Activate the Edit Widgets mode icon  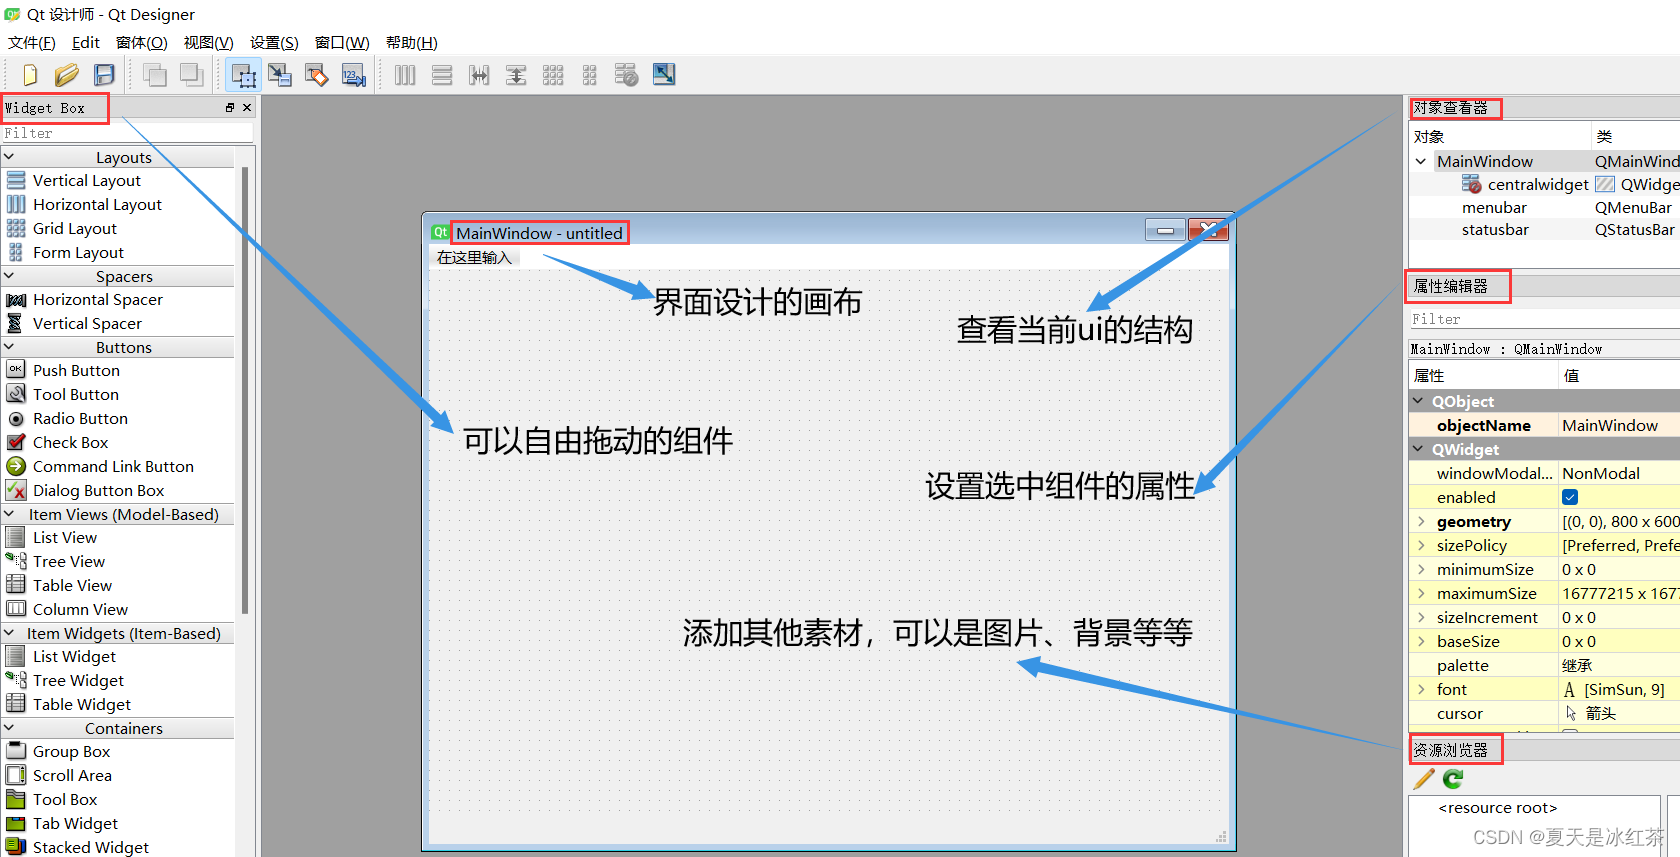click(243, 75)
